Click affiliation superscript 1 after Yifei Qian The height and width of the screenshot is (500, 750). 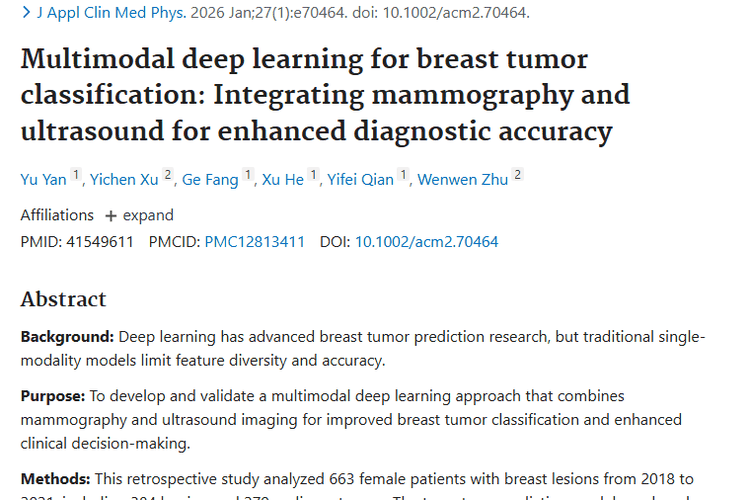tap(404, 175)
